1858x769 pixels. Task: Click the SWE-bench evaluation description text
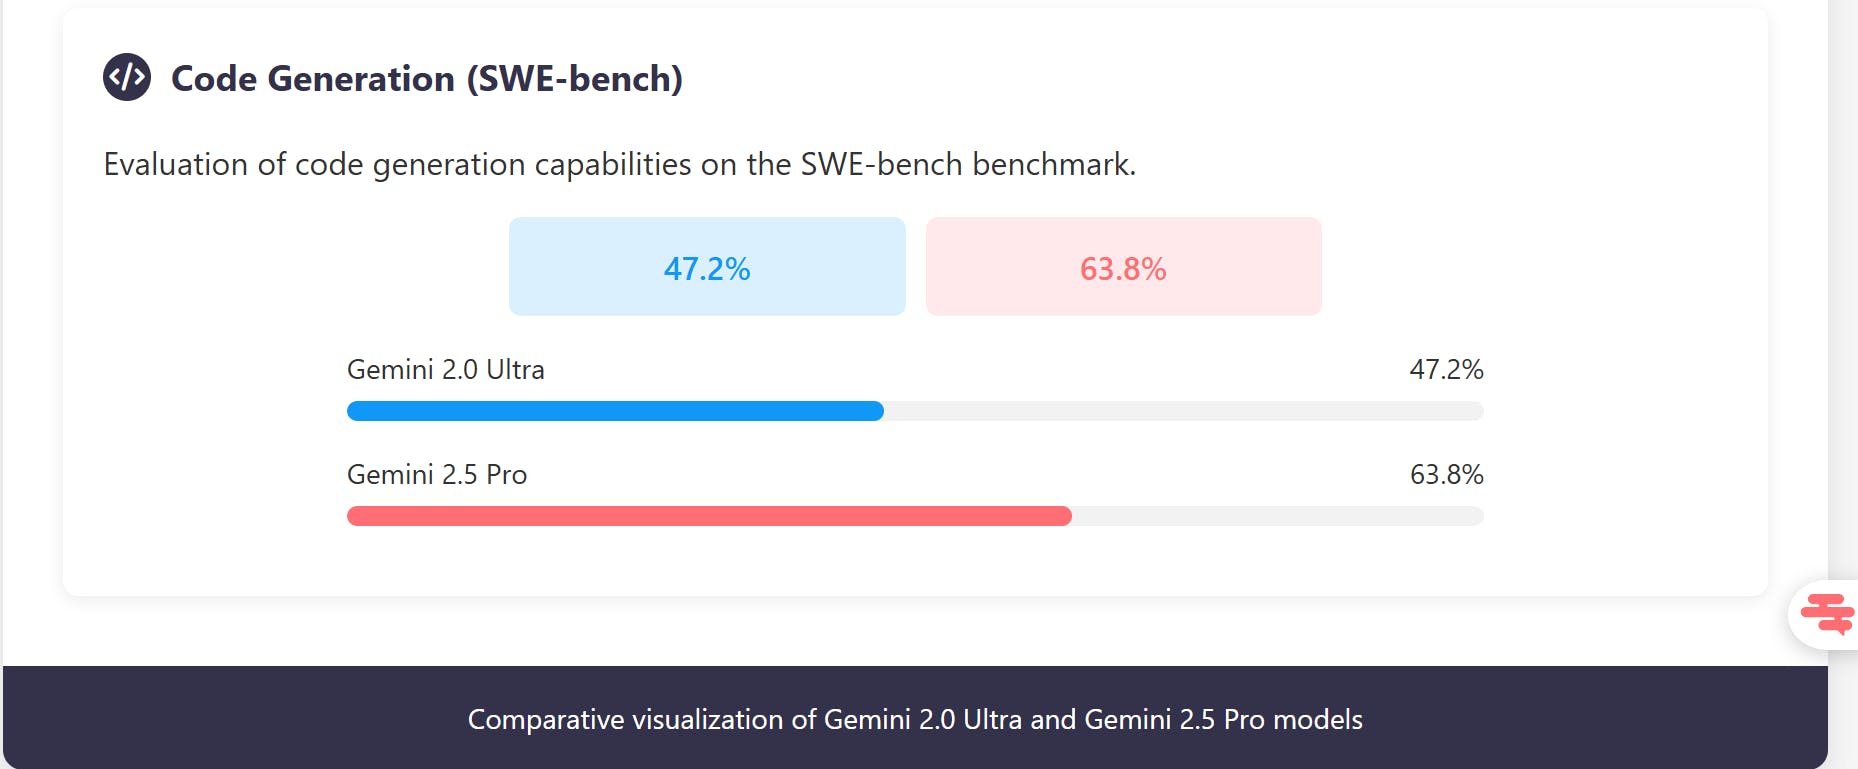tap(619, 164)
